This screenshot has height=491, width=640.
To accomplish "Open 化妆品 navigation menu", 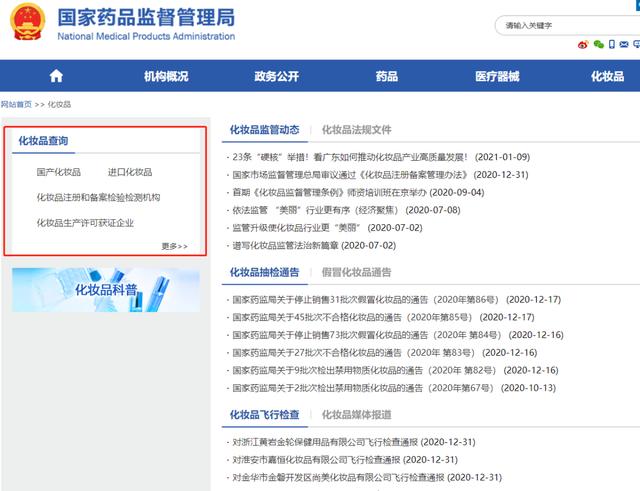I will pos(607,76).
